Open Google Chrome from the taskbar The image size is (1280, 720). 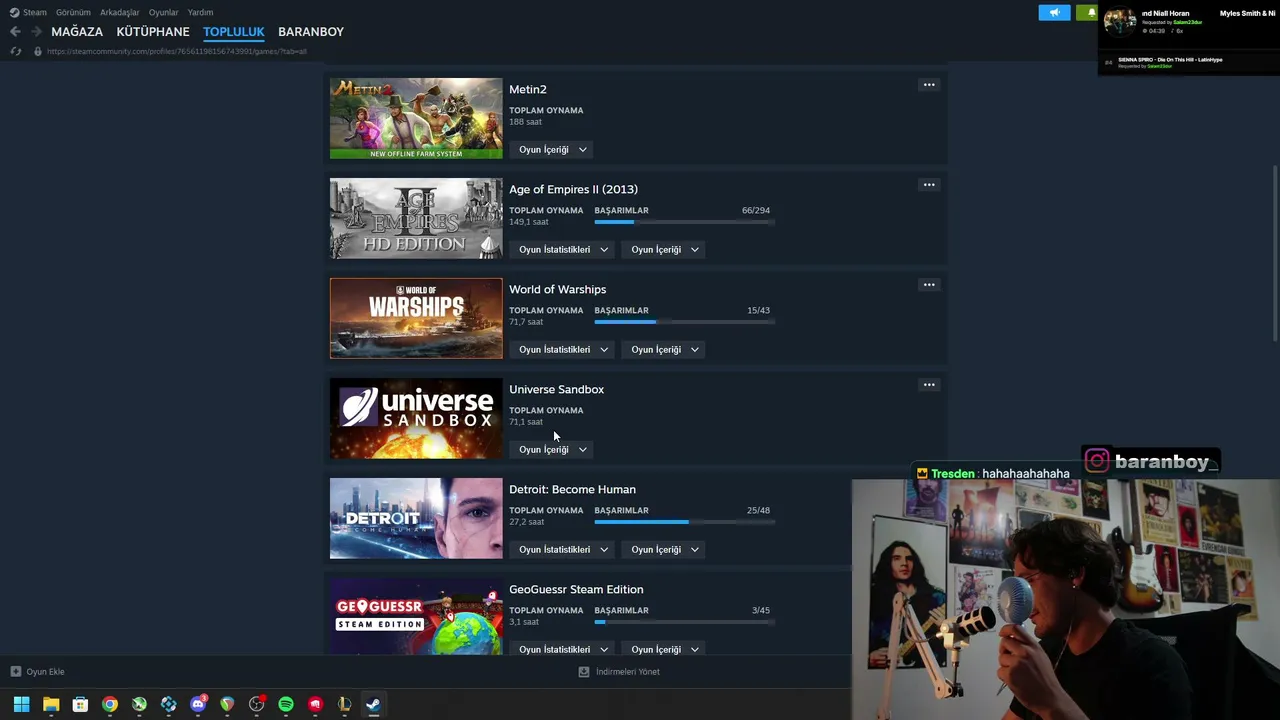pos(110,704)
